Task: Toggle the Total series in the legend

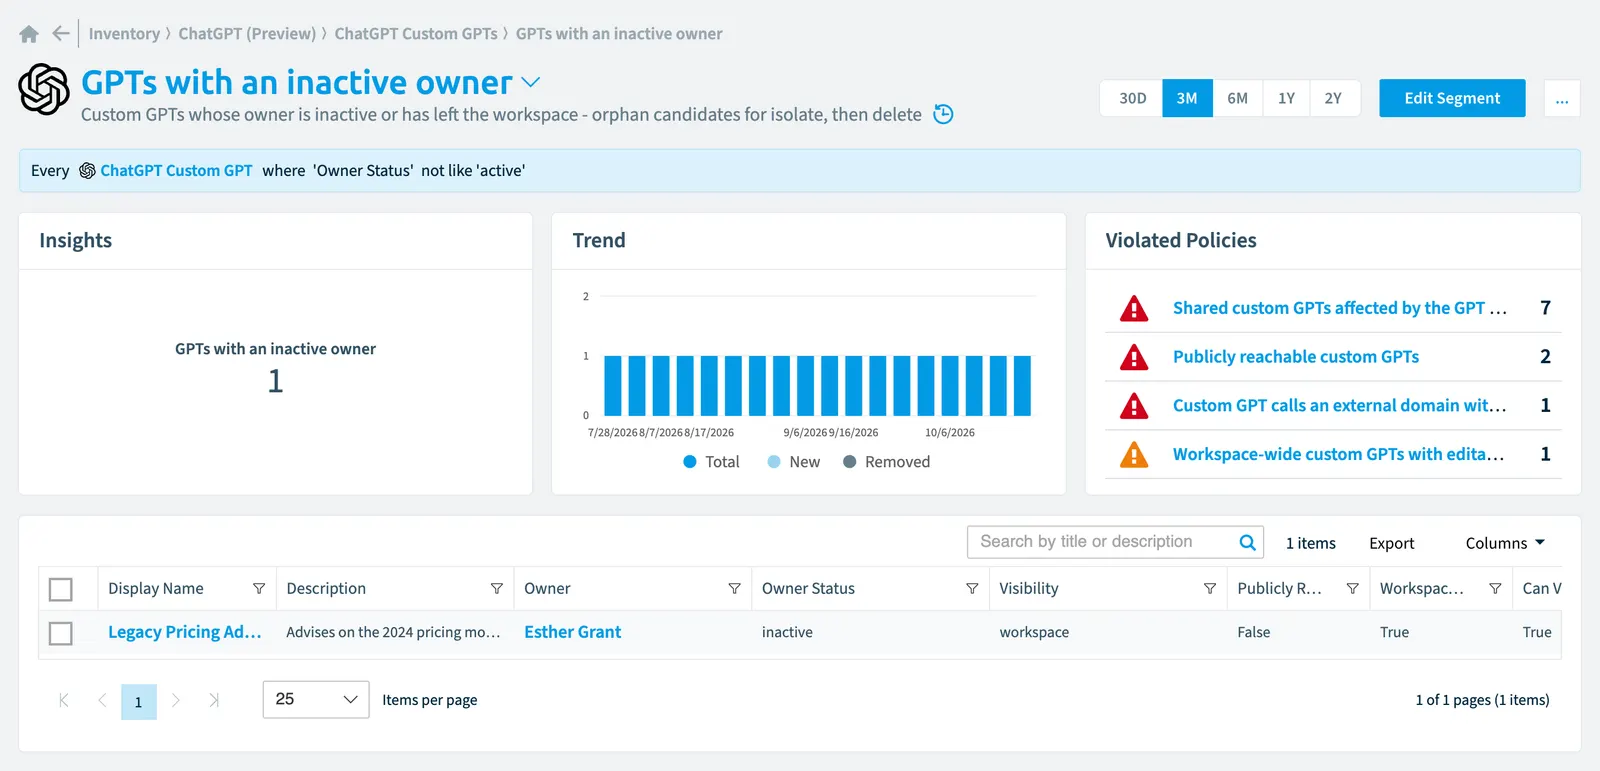Action: point(711,462)
